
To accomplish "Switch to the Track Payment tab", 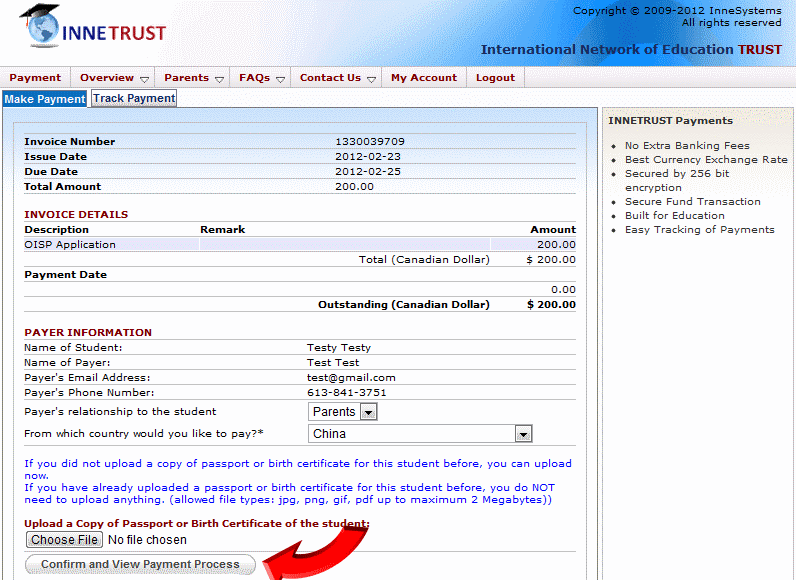I will [x=134, y=98].
